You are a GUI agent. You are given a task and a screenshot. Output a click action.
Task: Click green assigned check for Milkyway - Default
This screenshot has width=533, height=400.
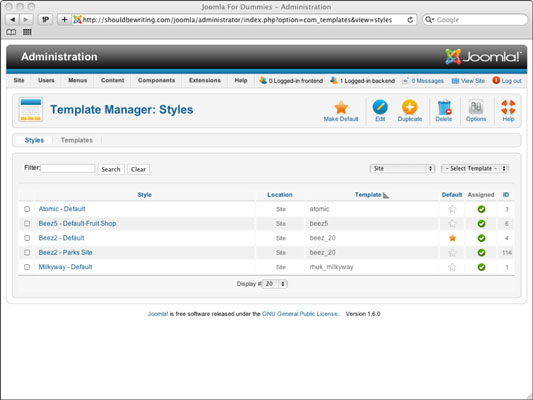pyautogui.click(x=481, y=267)
